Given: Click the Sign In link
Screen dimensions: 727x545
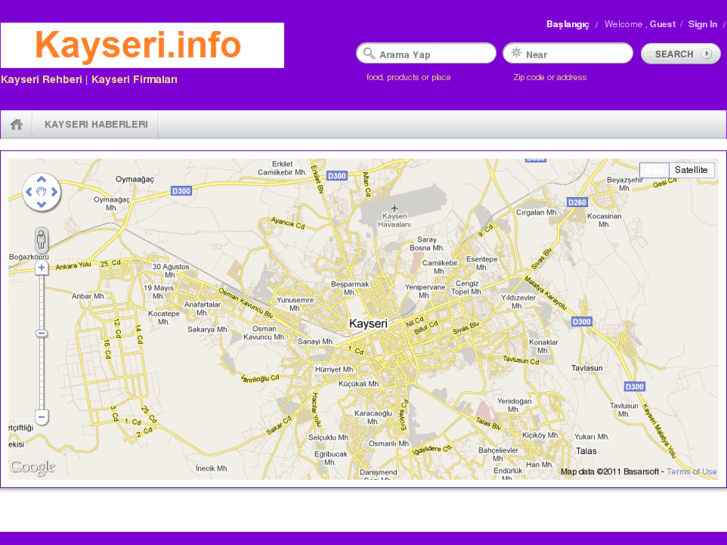Looking at the screenshot, I should click(x=702, y=24).
